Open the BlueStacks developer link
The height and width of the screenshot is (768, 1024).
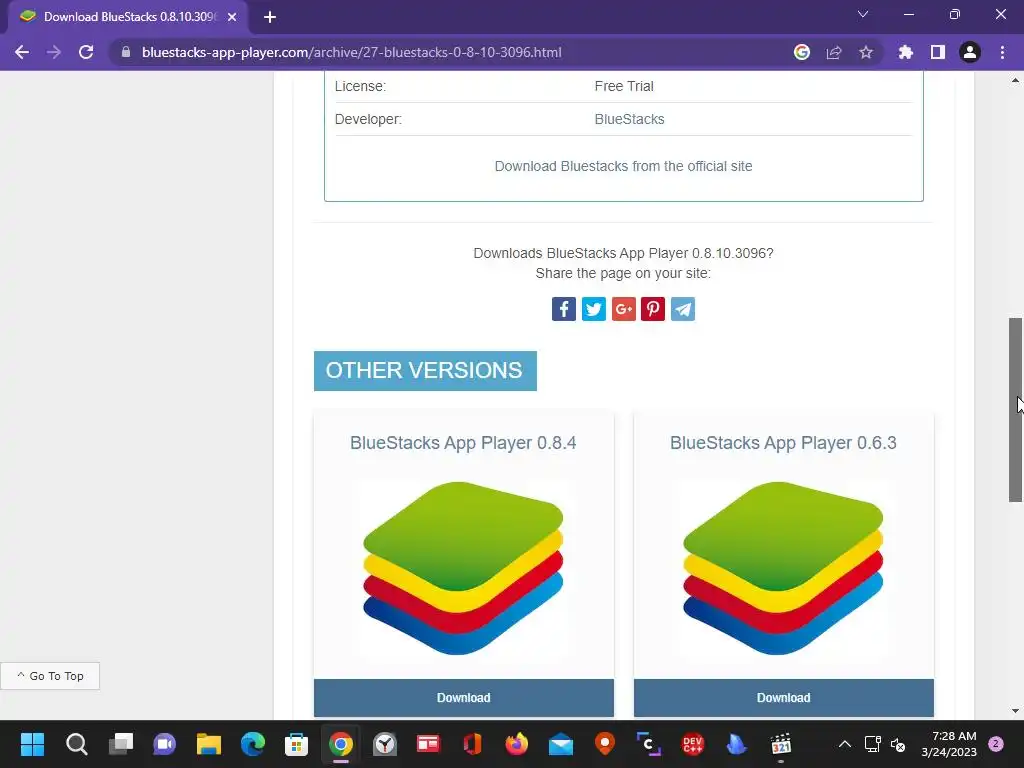tap(630, 120)
